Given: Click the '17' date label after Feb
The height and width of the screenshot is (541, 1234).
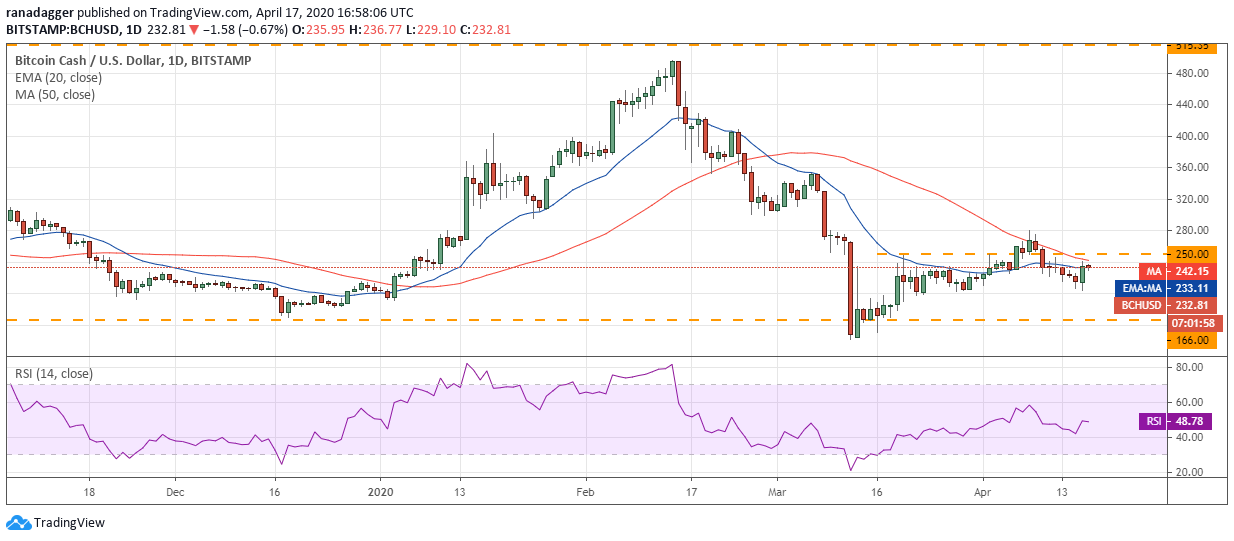Looking at the screenshot, I should pos(692,492).
